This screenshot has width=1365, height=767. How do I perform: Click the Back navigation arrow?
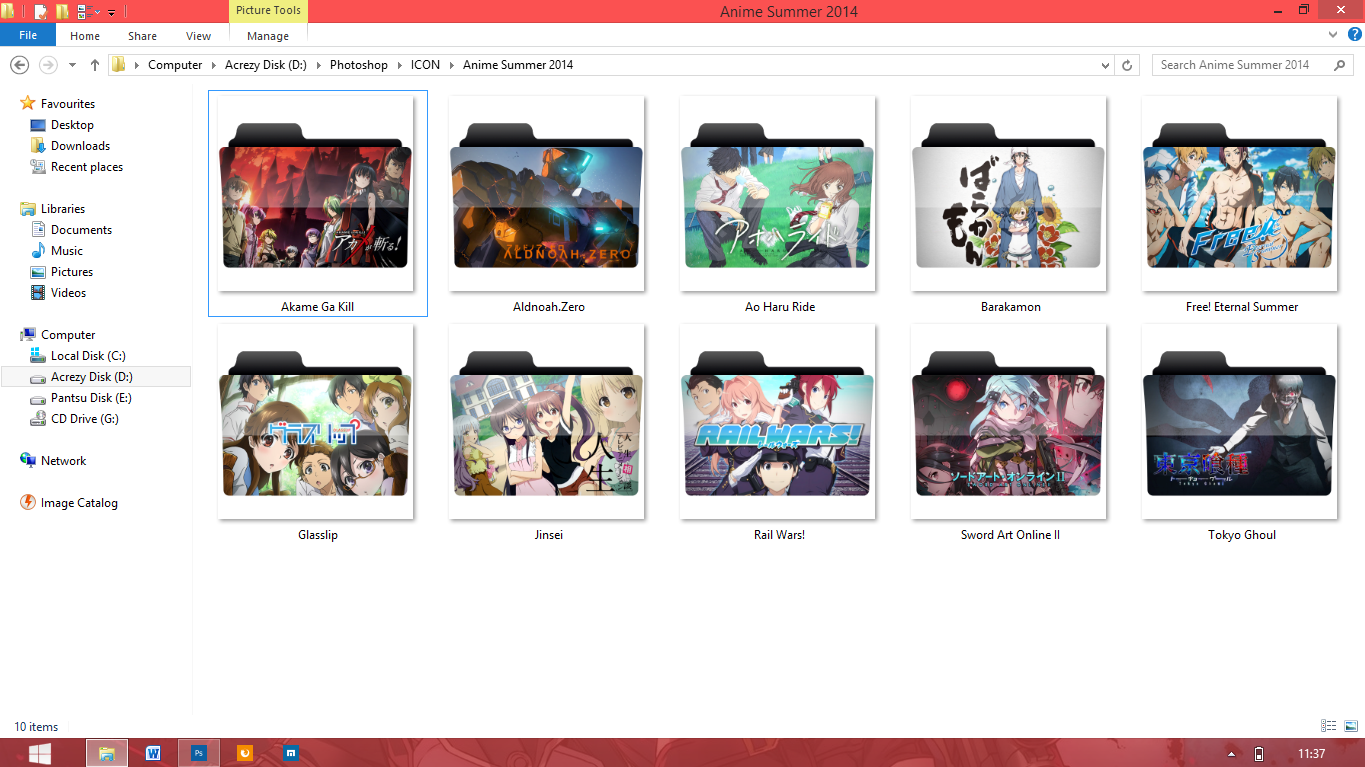coord(19,65)
